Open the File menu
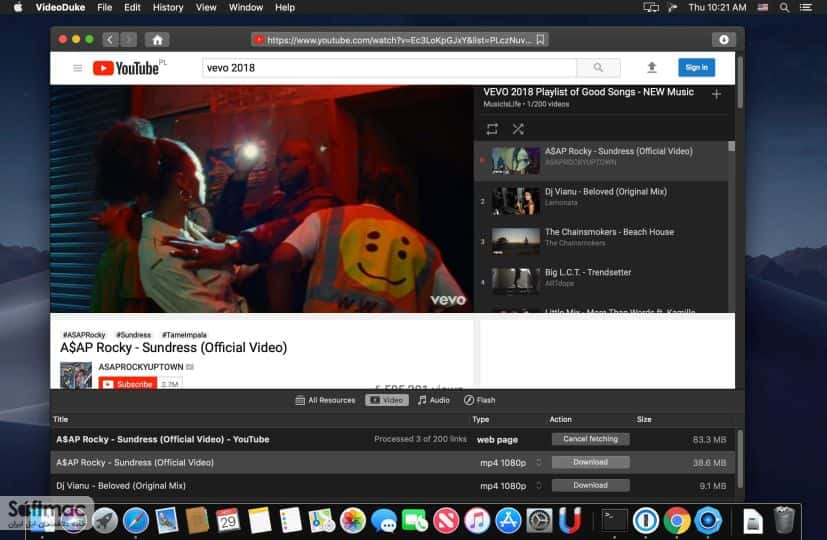 click(104, 7)
